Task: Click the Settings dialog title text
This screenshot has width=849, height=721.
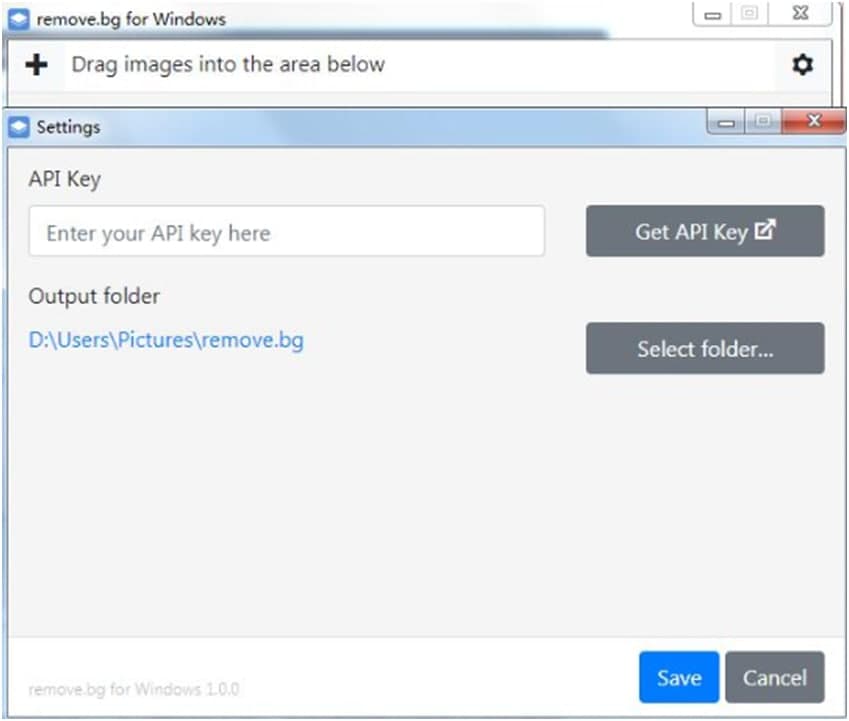Action: pyautogui.click(x=68, y=127)
